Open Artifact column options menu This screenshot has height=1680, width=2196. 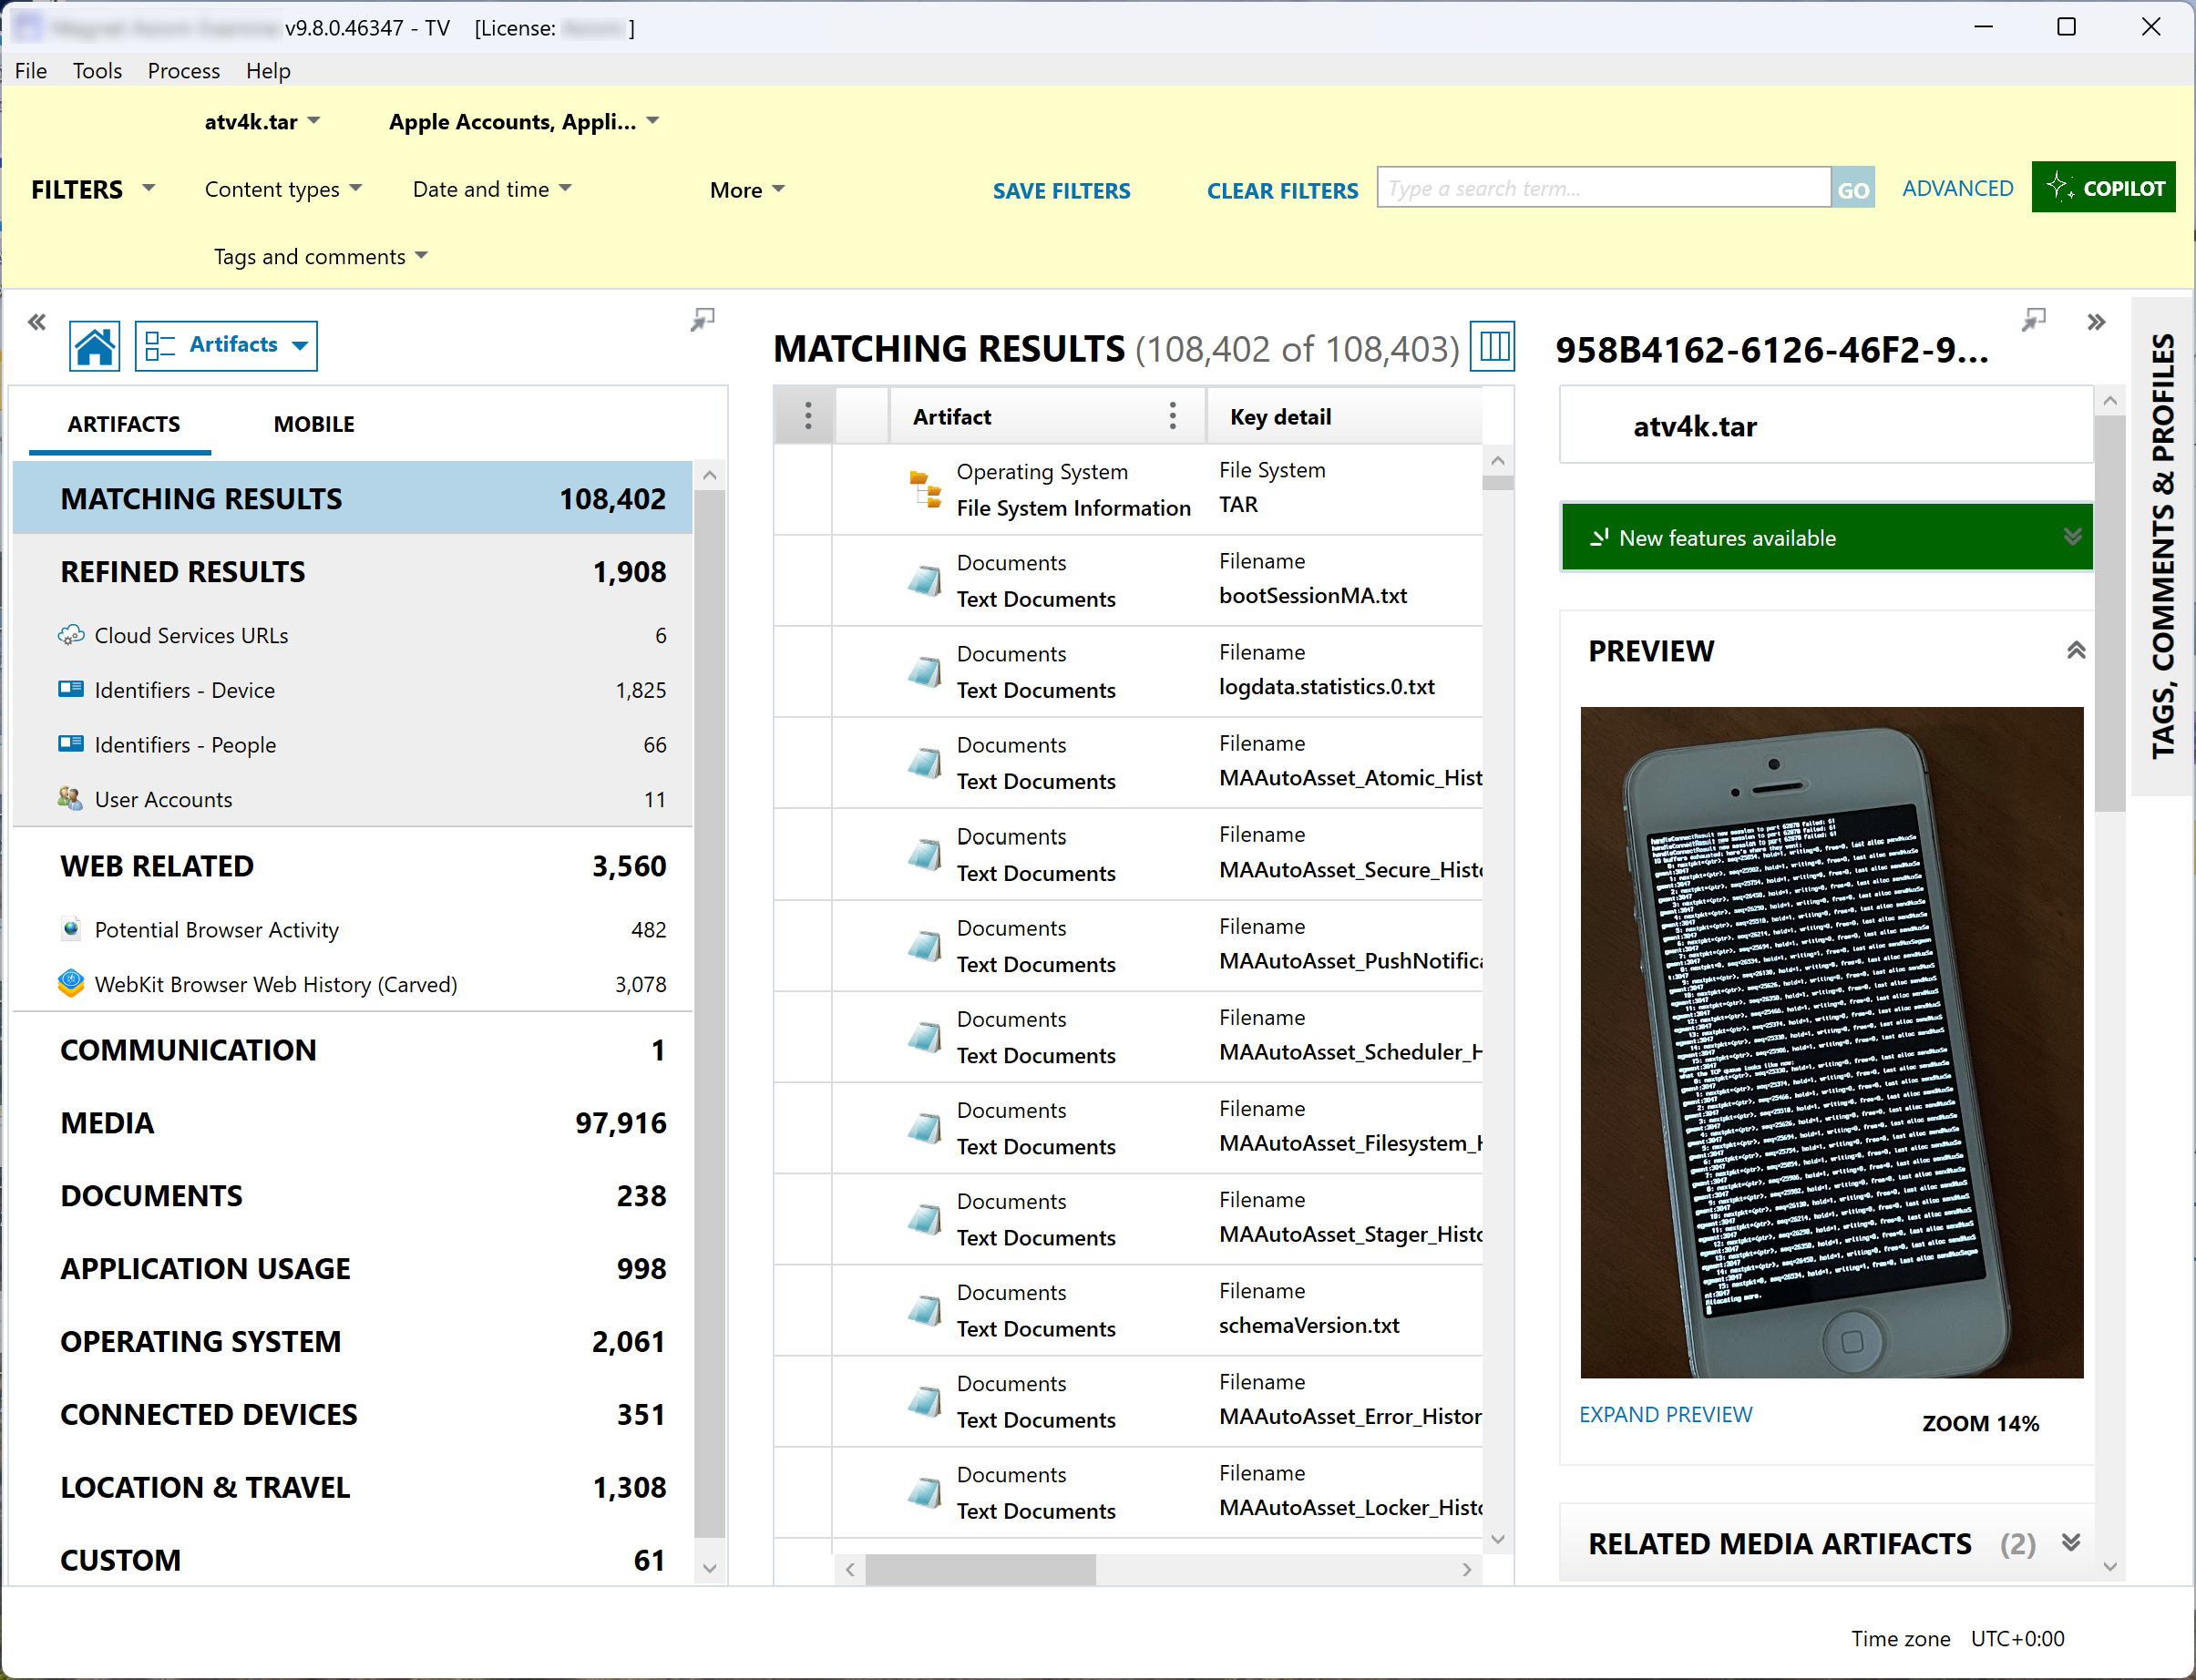[1172, 416]
